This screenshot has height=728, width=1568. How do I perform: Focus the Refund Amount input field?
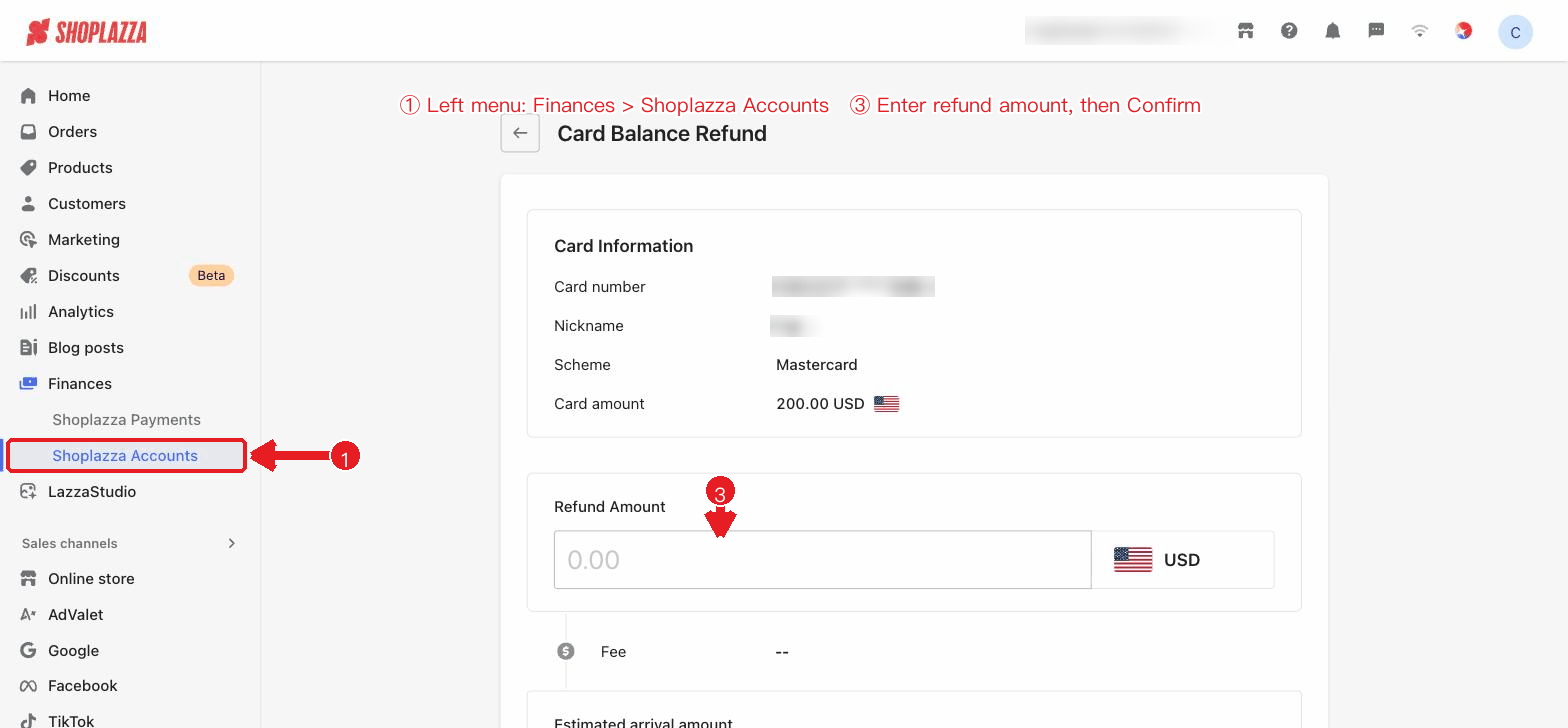click(822, 560)
